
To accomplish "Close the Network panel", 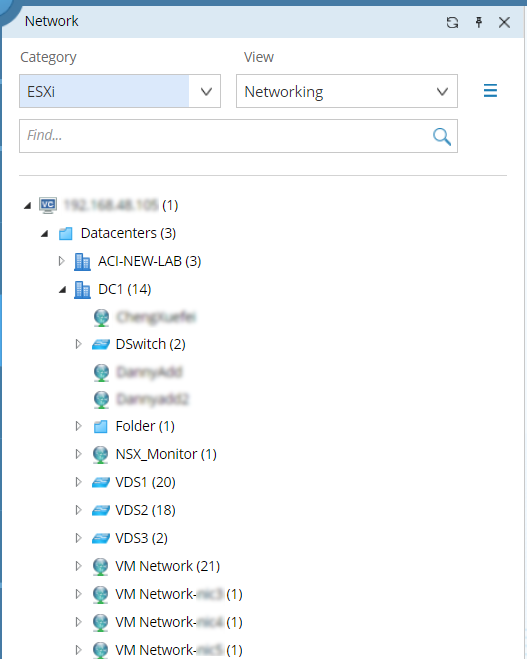I will (504, 22).
